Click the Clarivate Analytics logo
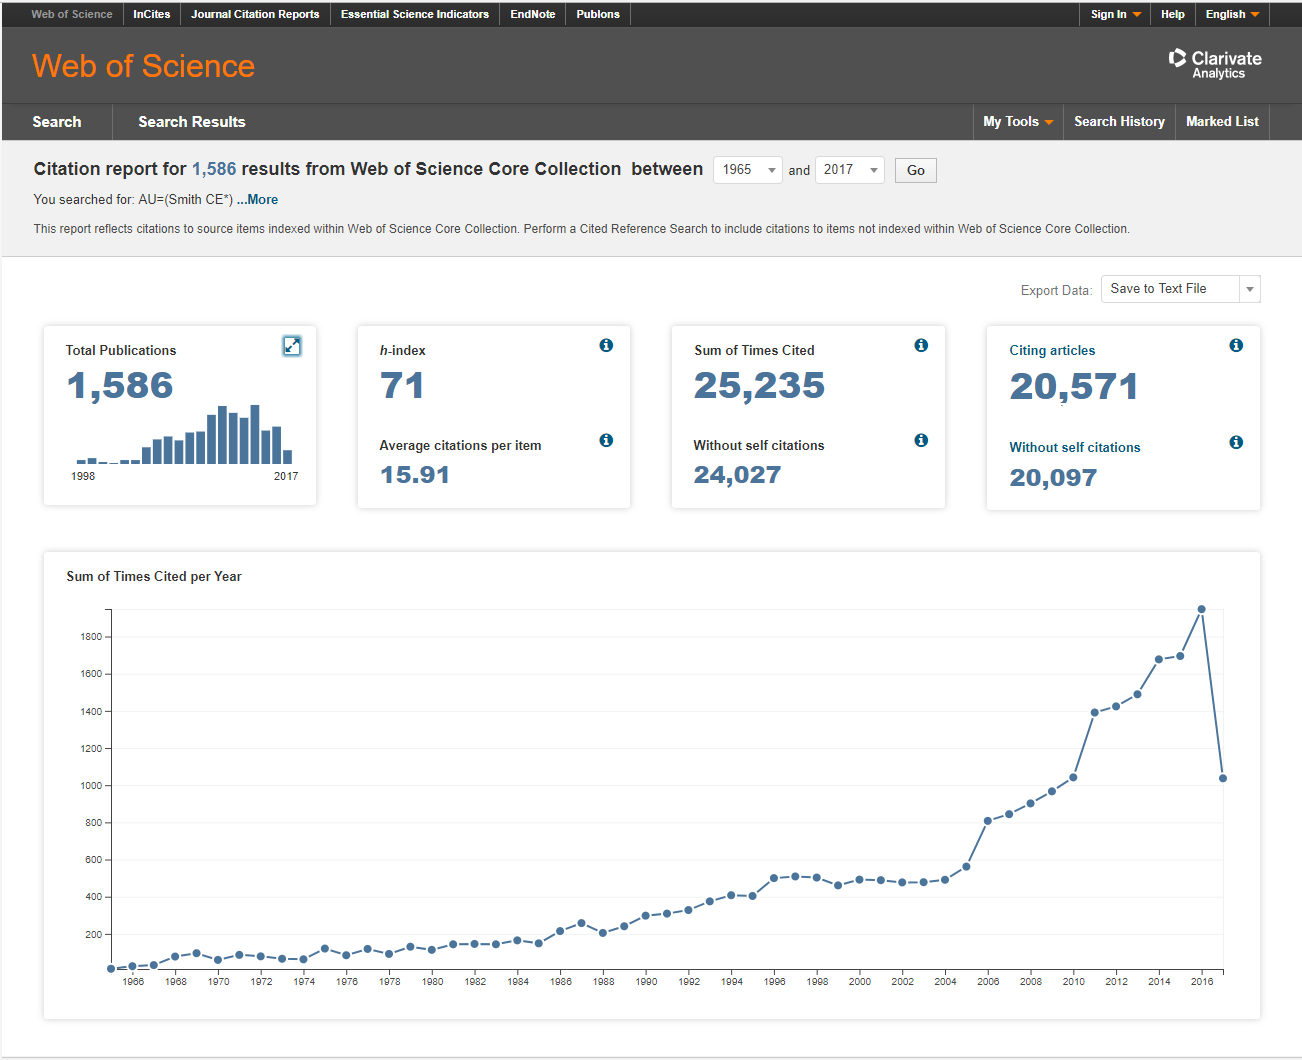Image resolution: width=1302 pixels, height=1060 pixels. pos(1215,64)
